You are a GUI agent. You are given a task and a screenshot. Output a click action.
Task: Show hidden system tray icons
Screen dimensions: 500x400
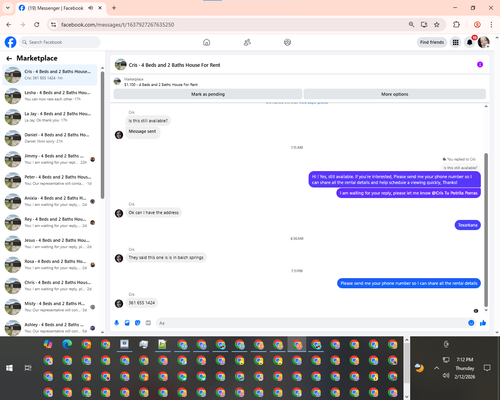coord(436,368)
